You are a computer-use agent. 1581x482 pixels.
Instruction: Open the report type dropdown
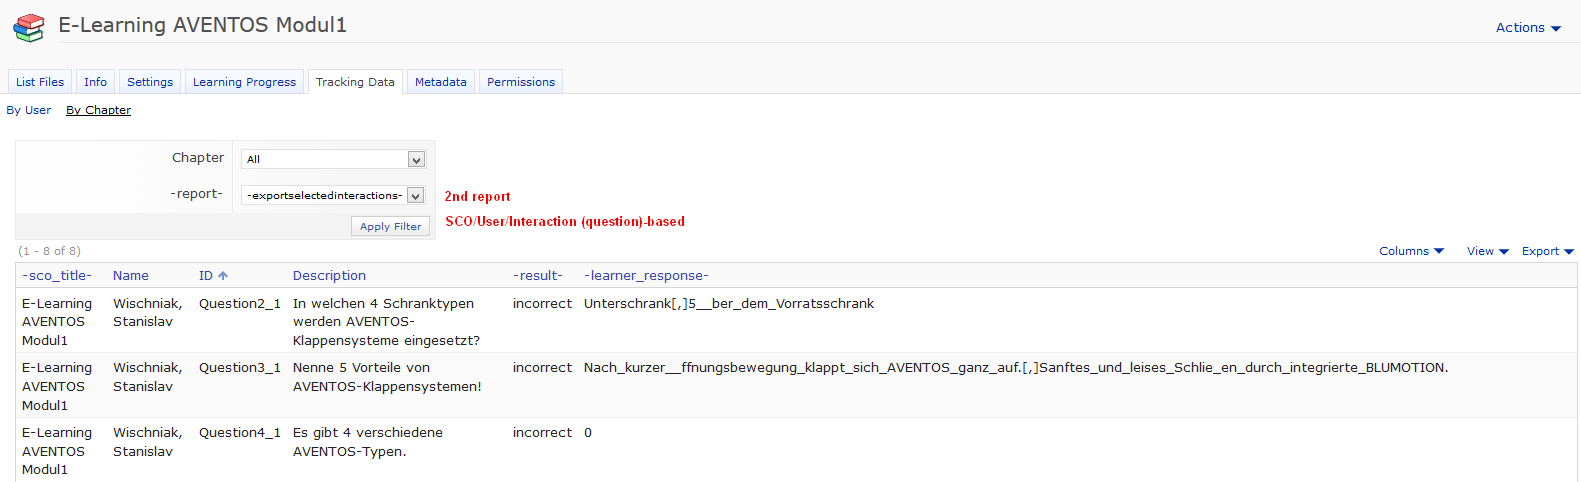pyautogui.click(x=332, y=195)
